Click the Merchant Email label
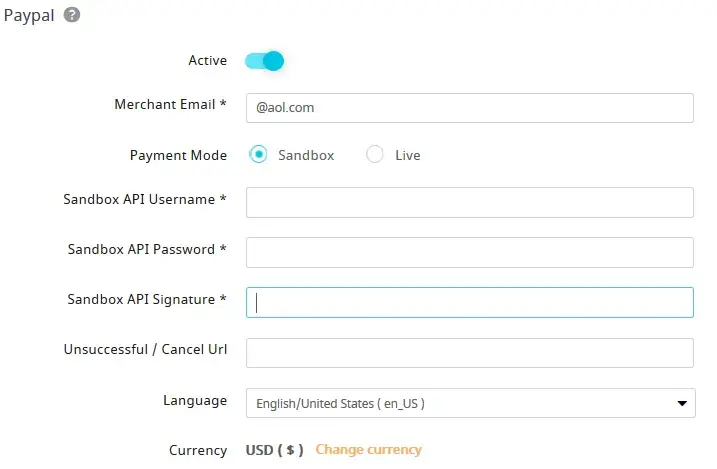Image resolution: width=717 pixels, height=469 pixels. point(170,105)
